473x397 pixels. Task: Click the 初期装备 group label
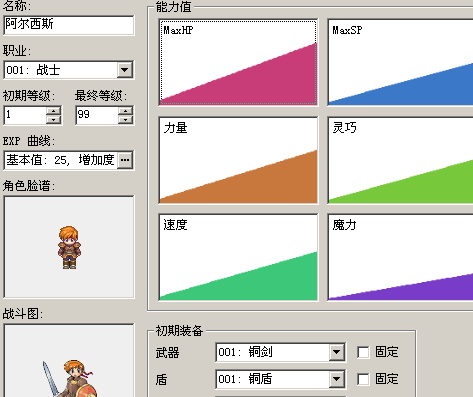(x=179, y=331)
